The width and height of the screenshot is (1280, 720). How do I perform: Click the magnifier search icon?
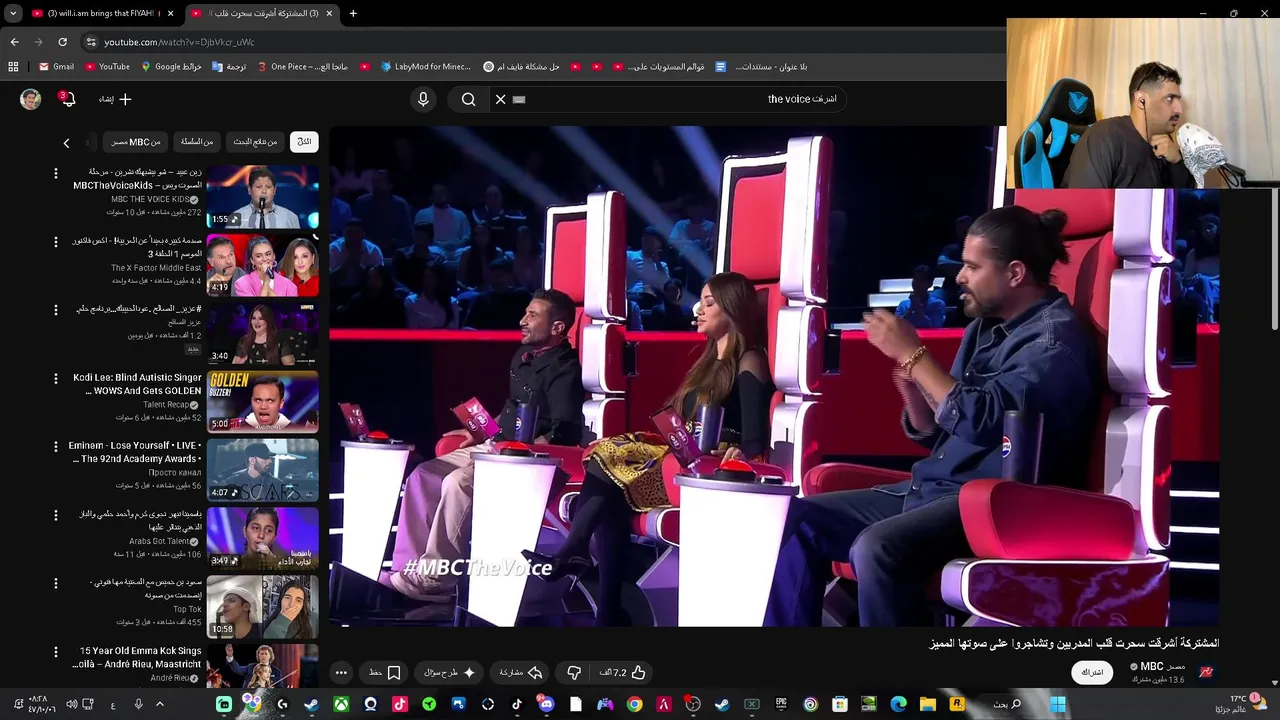468,99
